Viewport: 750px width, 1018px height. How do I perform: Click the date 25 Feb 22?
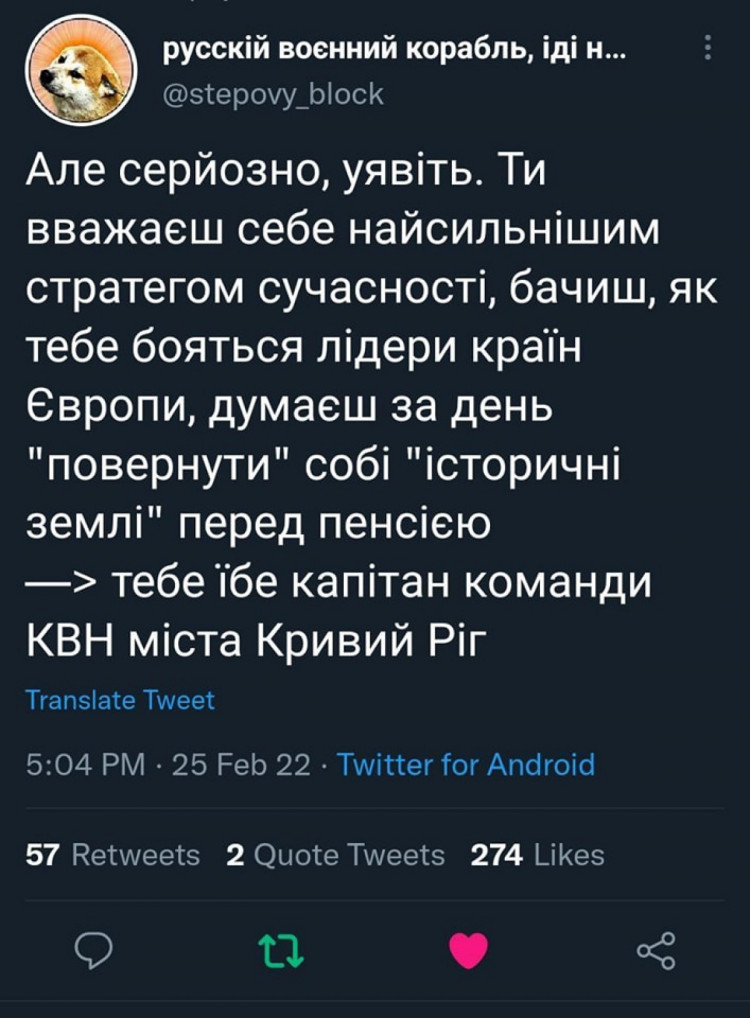point(241,765)
